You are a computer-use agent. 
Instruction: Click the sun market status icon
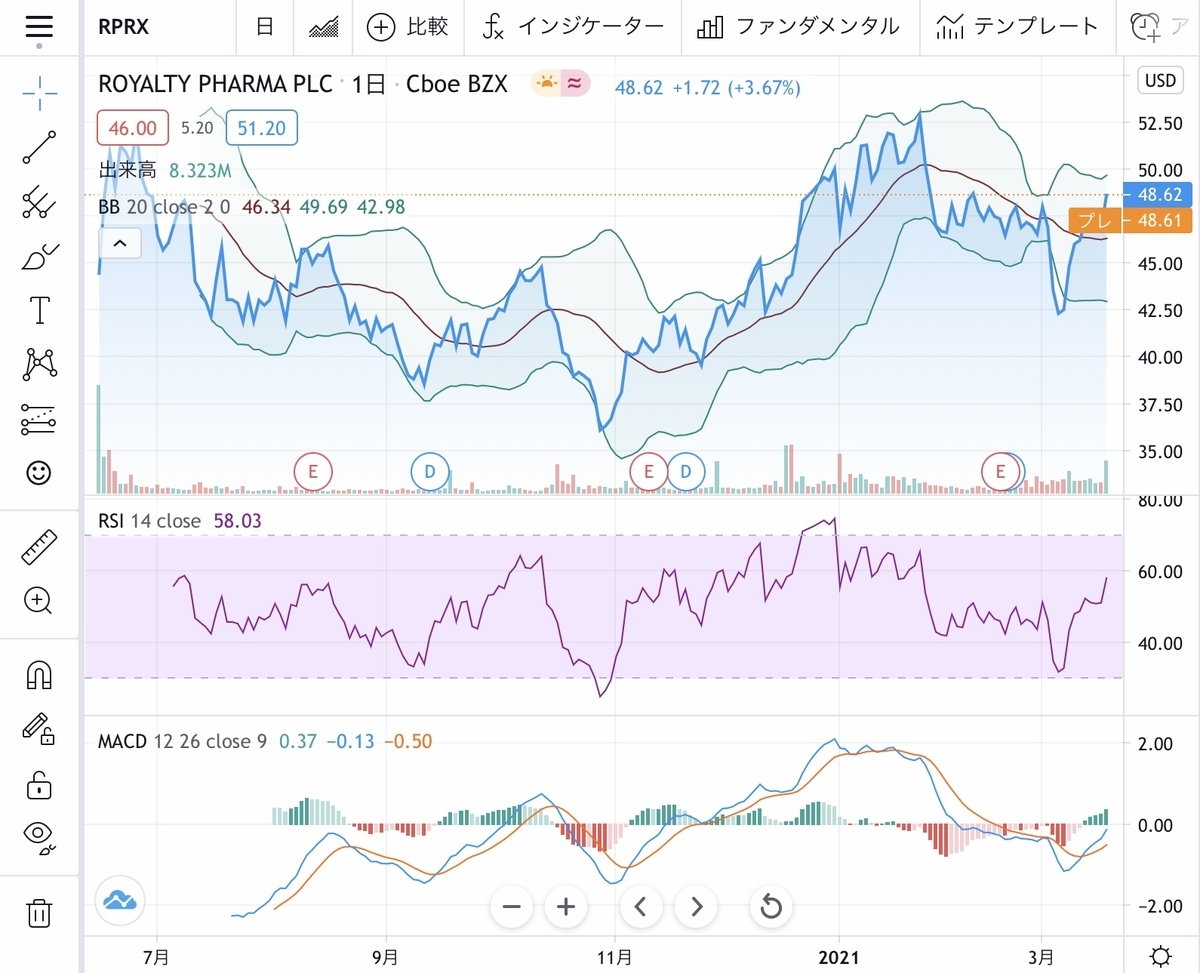coord(546,84)
